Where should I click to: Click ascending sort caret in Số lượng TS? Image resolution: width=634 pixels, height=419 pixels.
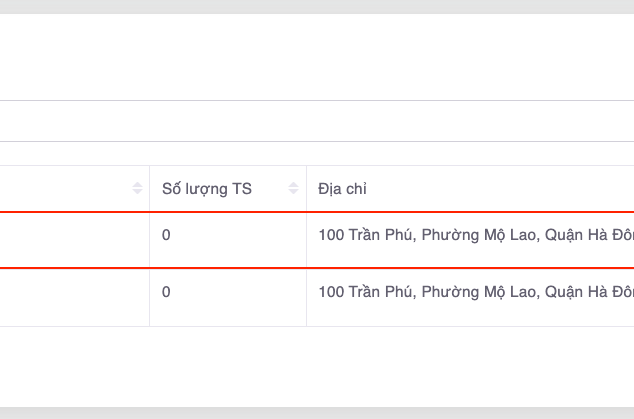(293, 184)
